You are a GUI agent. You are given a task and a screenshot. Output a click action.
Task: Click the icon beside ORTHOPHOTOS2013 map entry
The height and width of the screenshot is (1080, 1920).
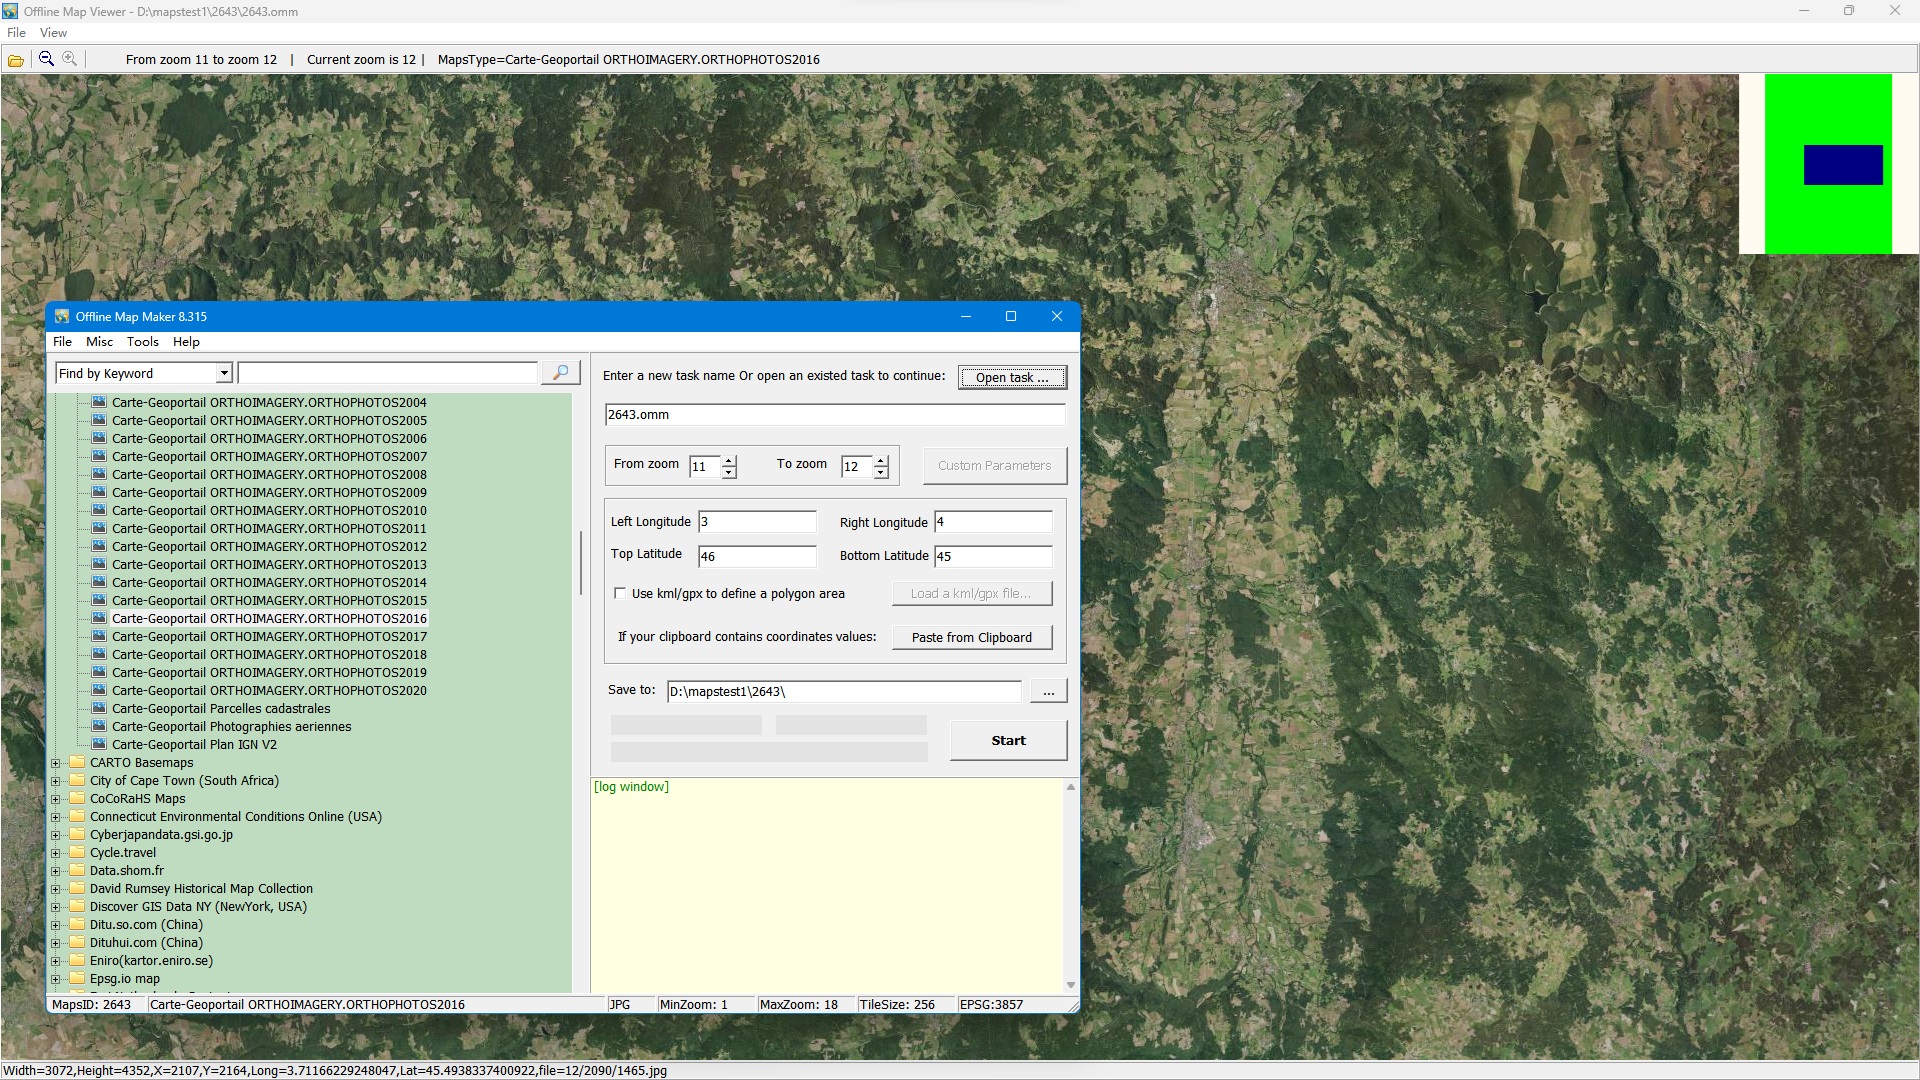click(x=99, y=564)
